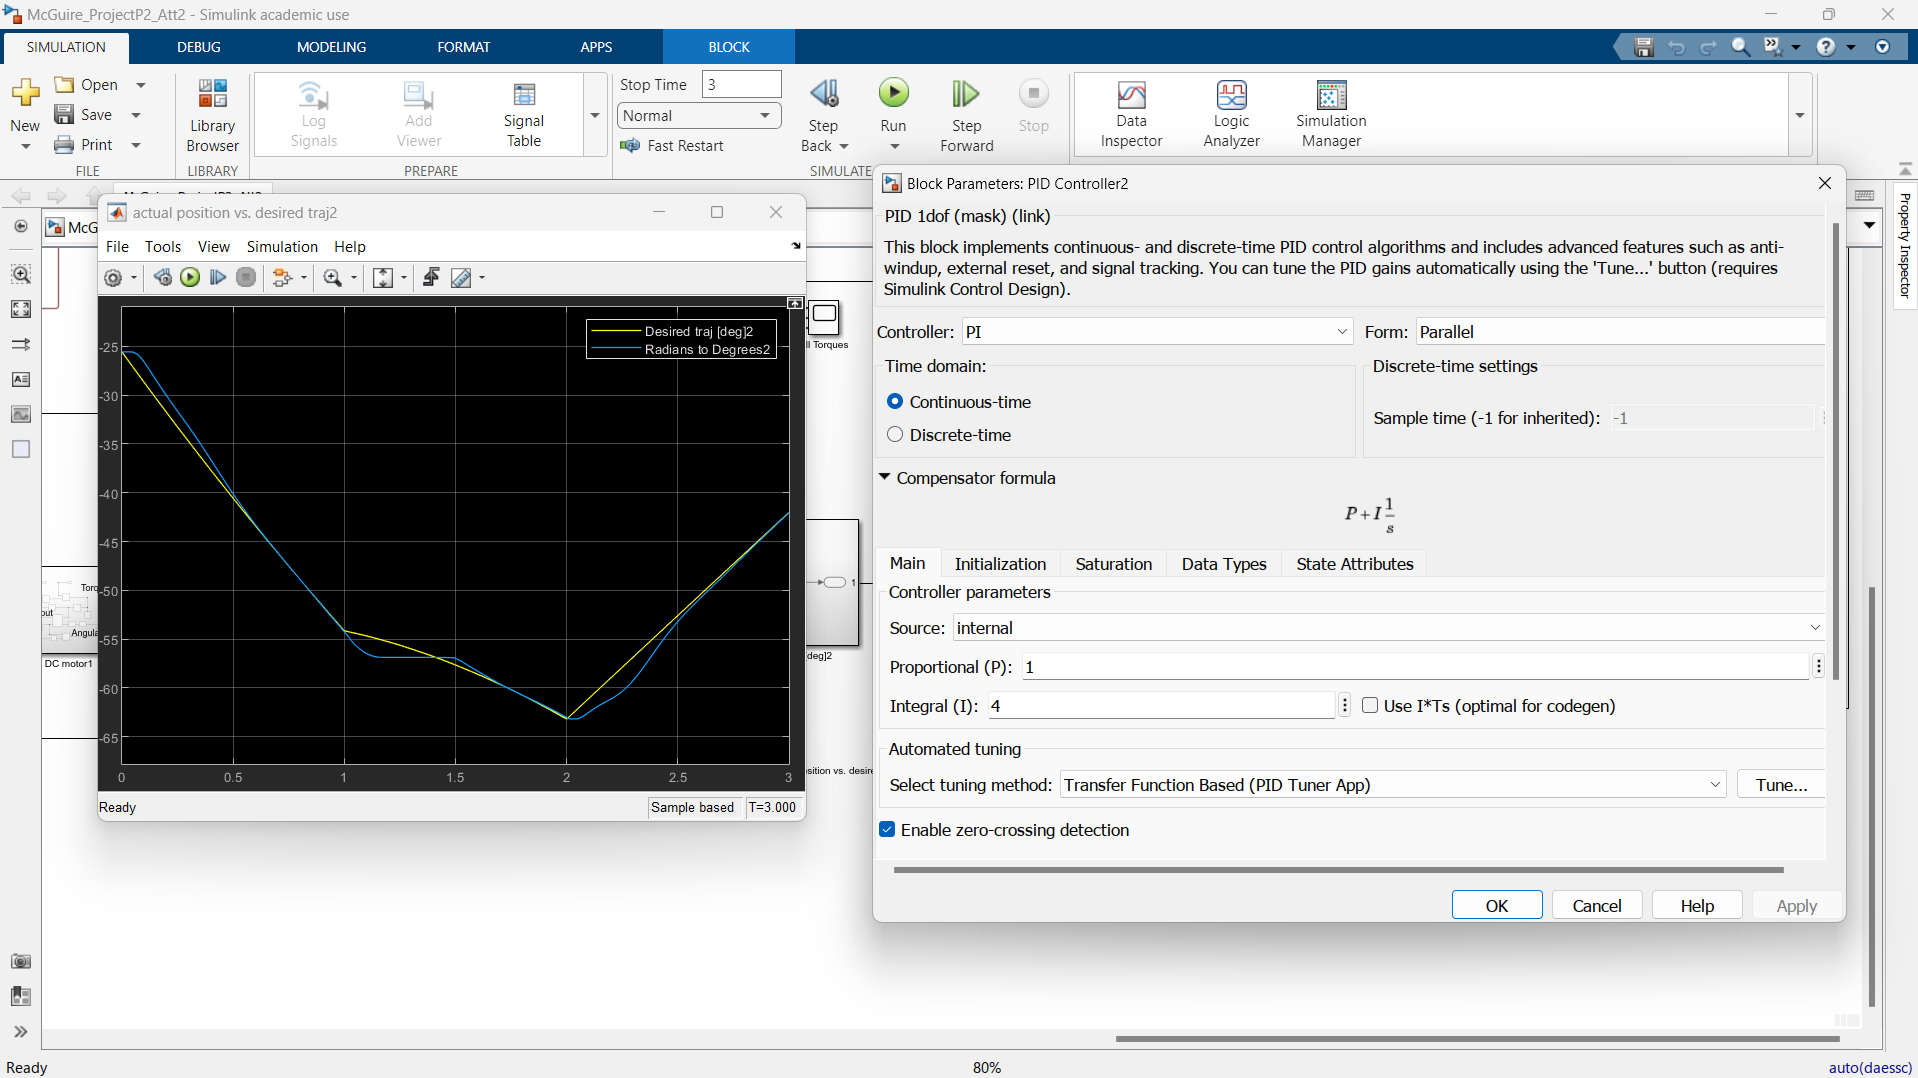
Task: Switch to the MODELING ribbon tab
Action: tap(331, 47)
